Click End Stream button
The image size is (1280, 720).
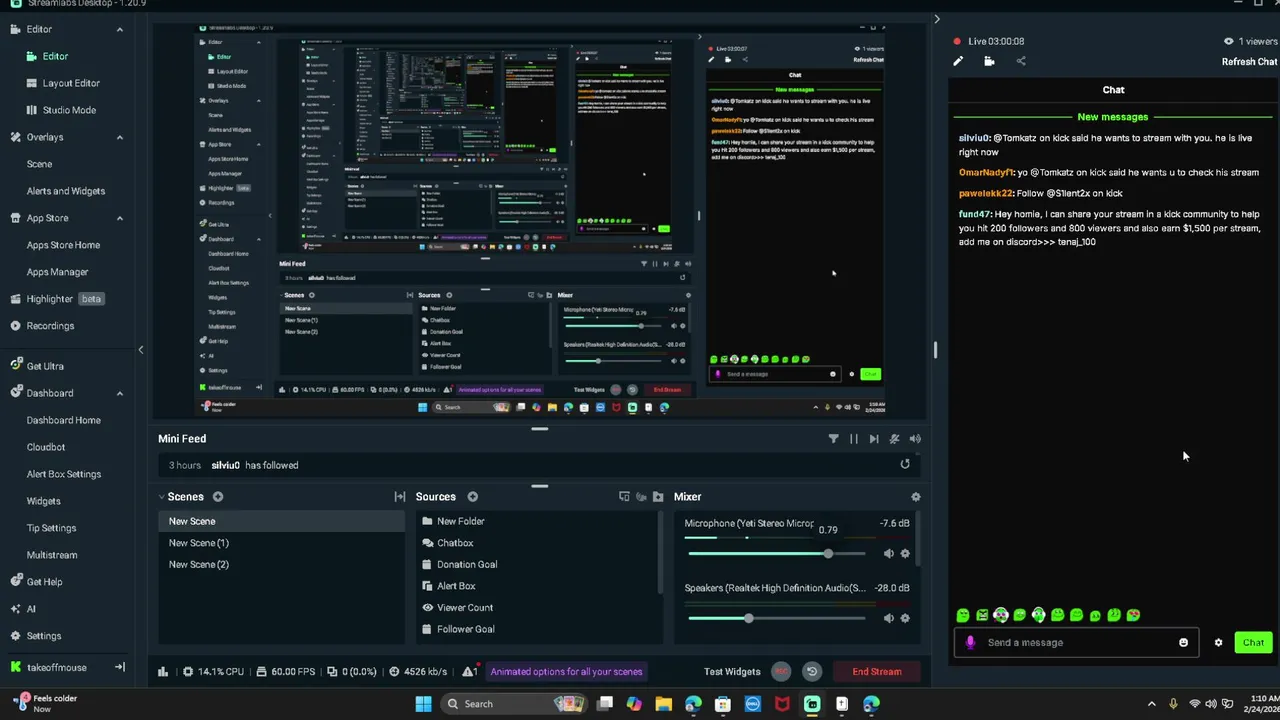coord(877,672)
